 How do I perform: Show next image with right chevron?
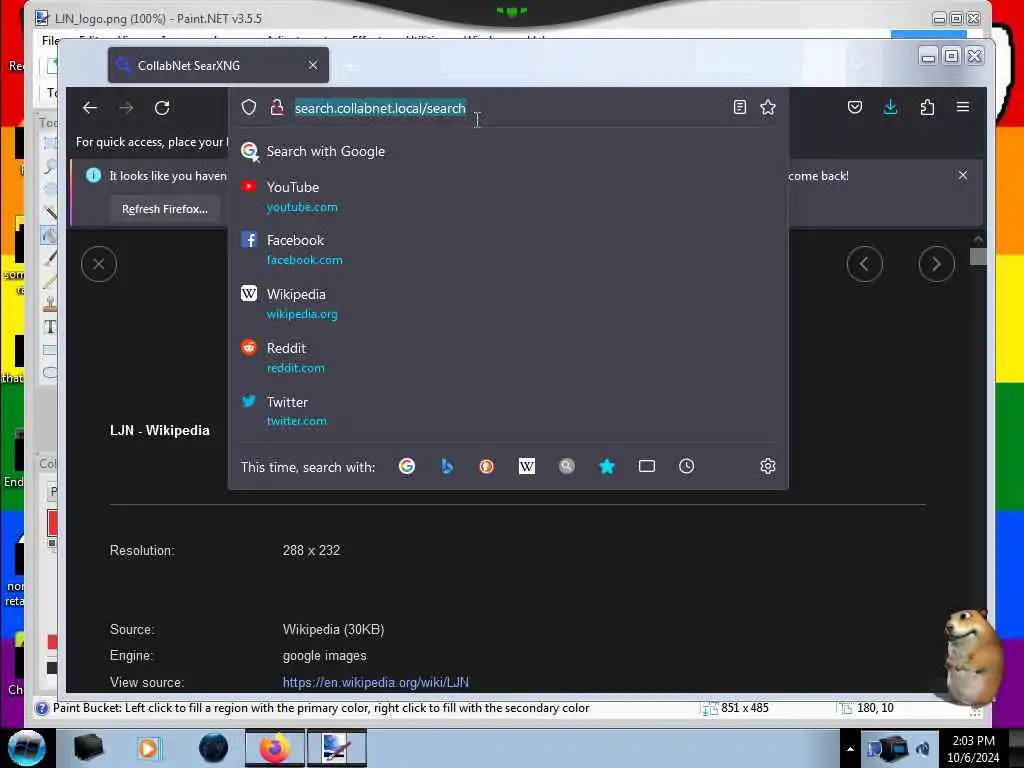click(x=936, y=264)
